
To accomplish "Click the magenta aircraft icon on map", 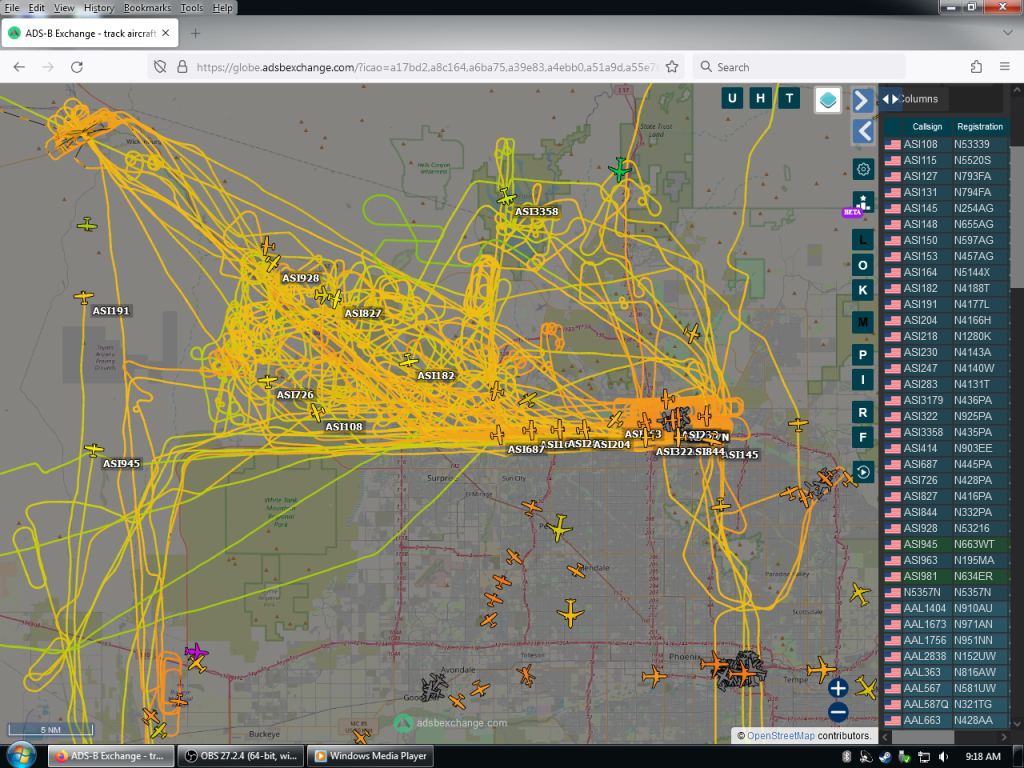I will pyautogui.click(x=195, y=651).
